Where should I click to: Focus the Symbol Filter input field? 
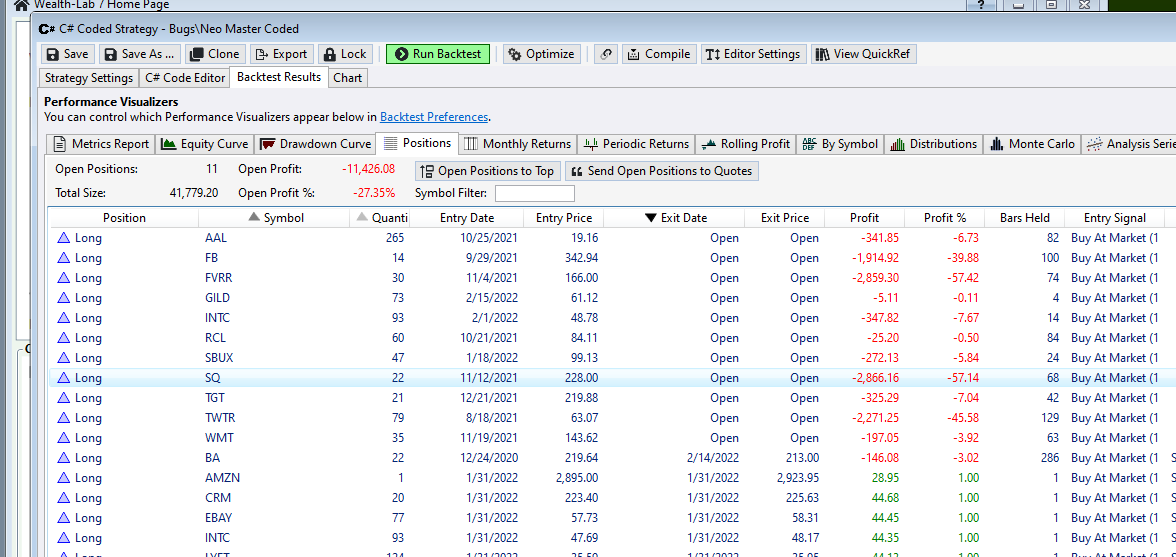(x=535, y=193)
